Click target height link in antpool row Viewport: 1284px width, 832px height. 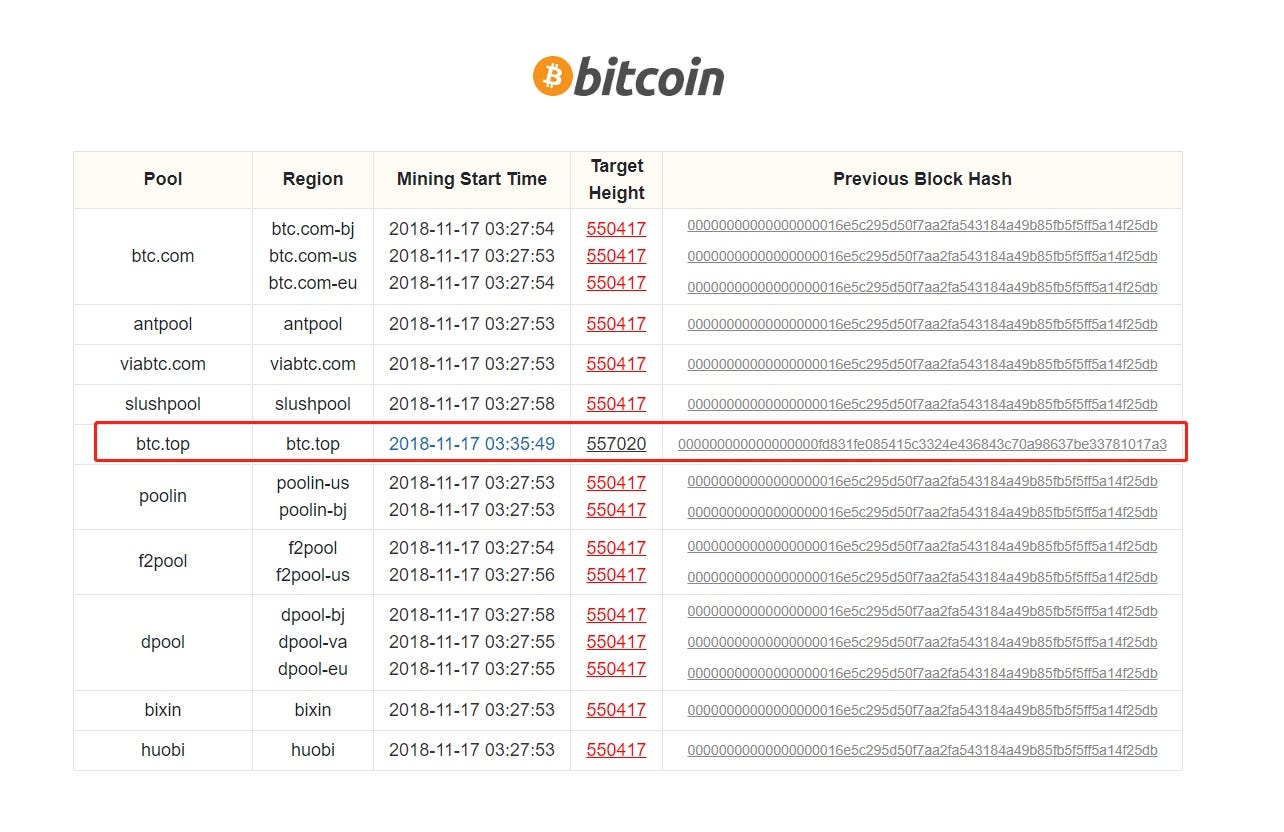click(x=616, y=324)
